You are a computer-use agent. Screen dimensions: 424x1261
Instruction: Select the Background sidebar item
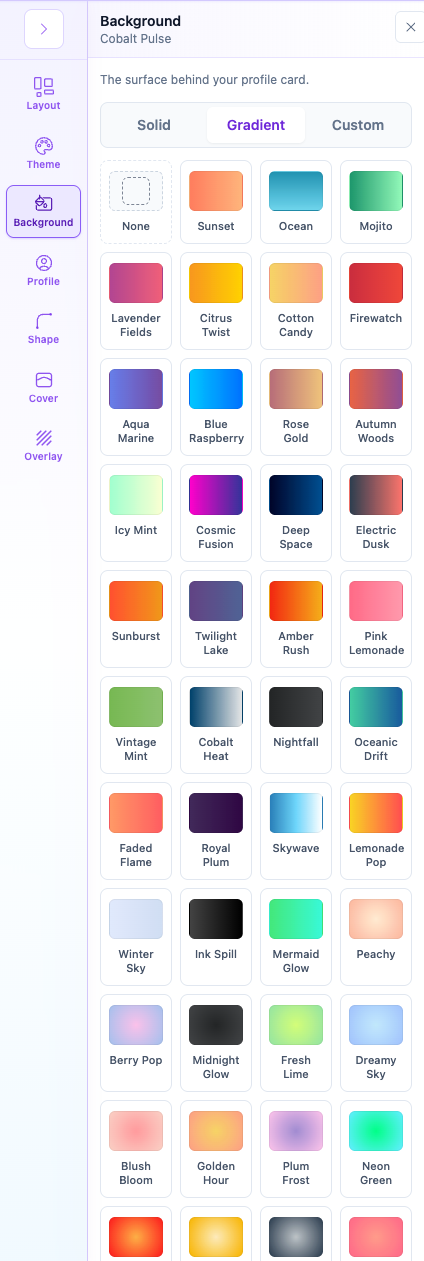pyautogui.click(x=43, y=211)
